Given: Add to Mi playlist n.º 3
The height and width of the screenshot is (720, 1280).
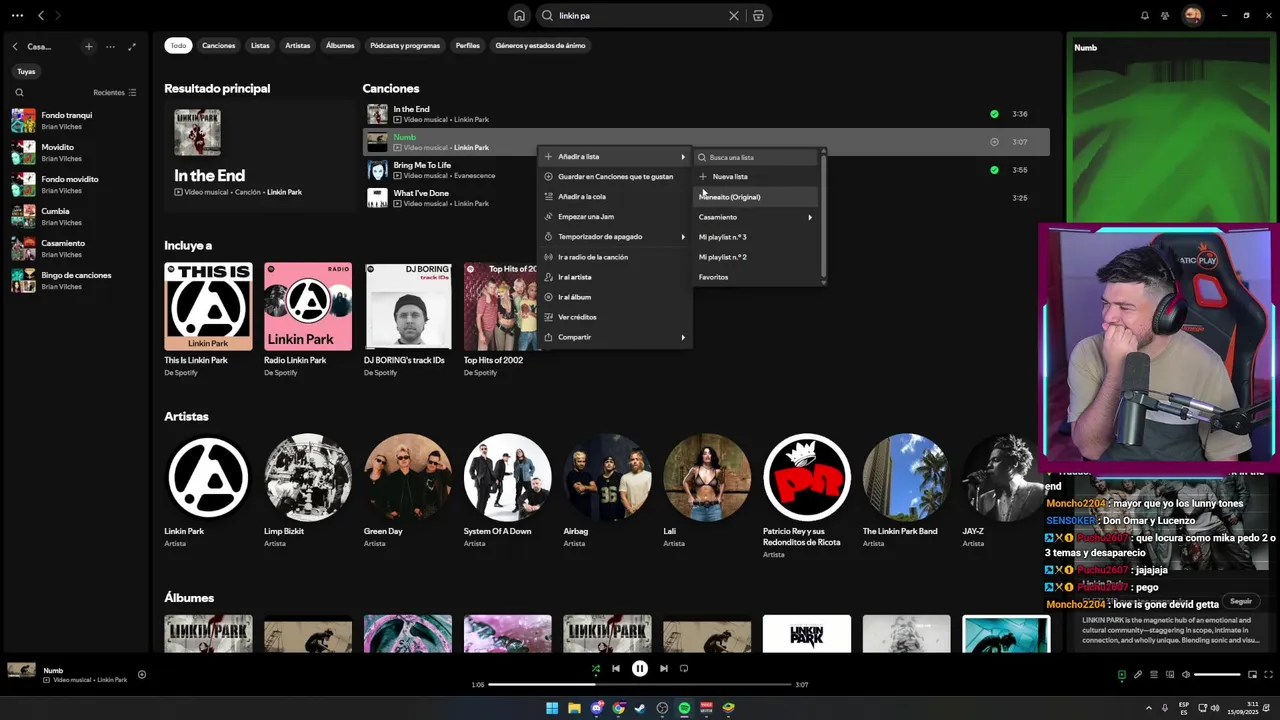Looking at the screenshot, I should (x=756, y=237).
